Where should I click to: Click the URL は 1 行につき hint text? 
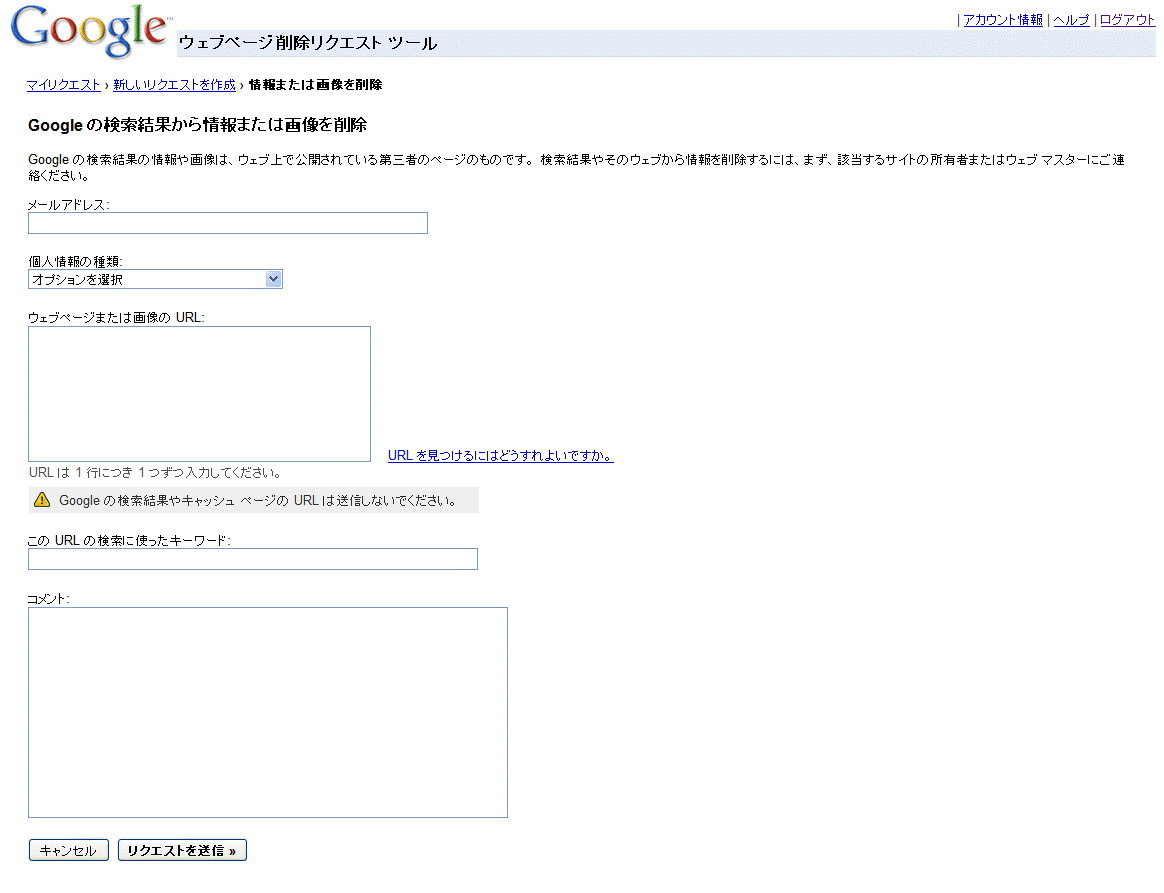156,472
